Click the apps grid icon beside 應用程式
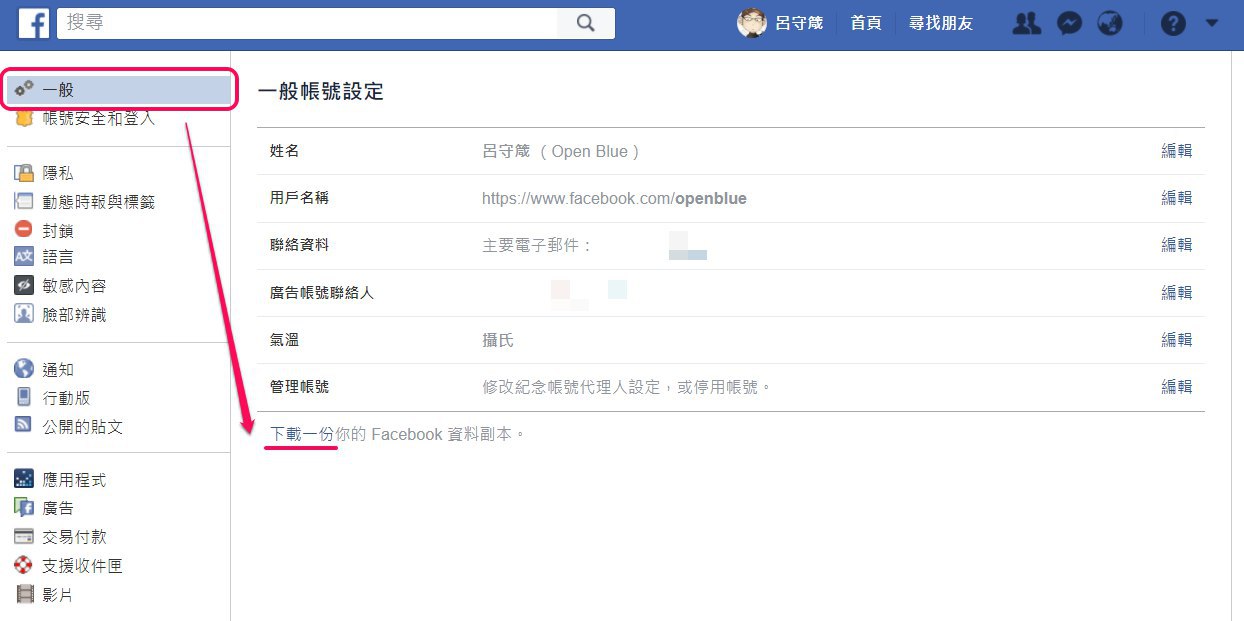This screenshot has height=621, width=1244. pos(24,479)
